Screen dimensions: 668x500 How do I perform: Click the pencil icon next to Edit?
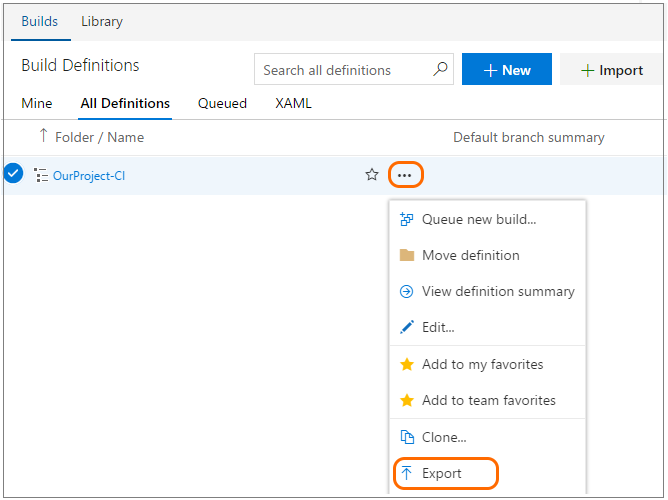coord(406,327)
